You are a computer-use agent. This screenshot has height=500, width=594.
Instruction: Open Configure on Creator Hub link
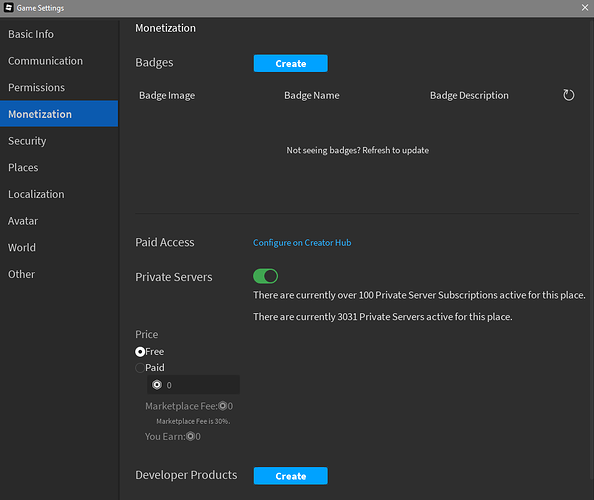click(x=302, y=242)
